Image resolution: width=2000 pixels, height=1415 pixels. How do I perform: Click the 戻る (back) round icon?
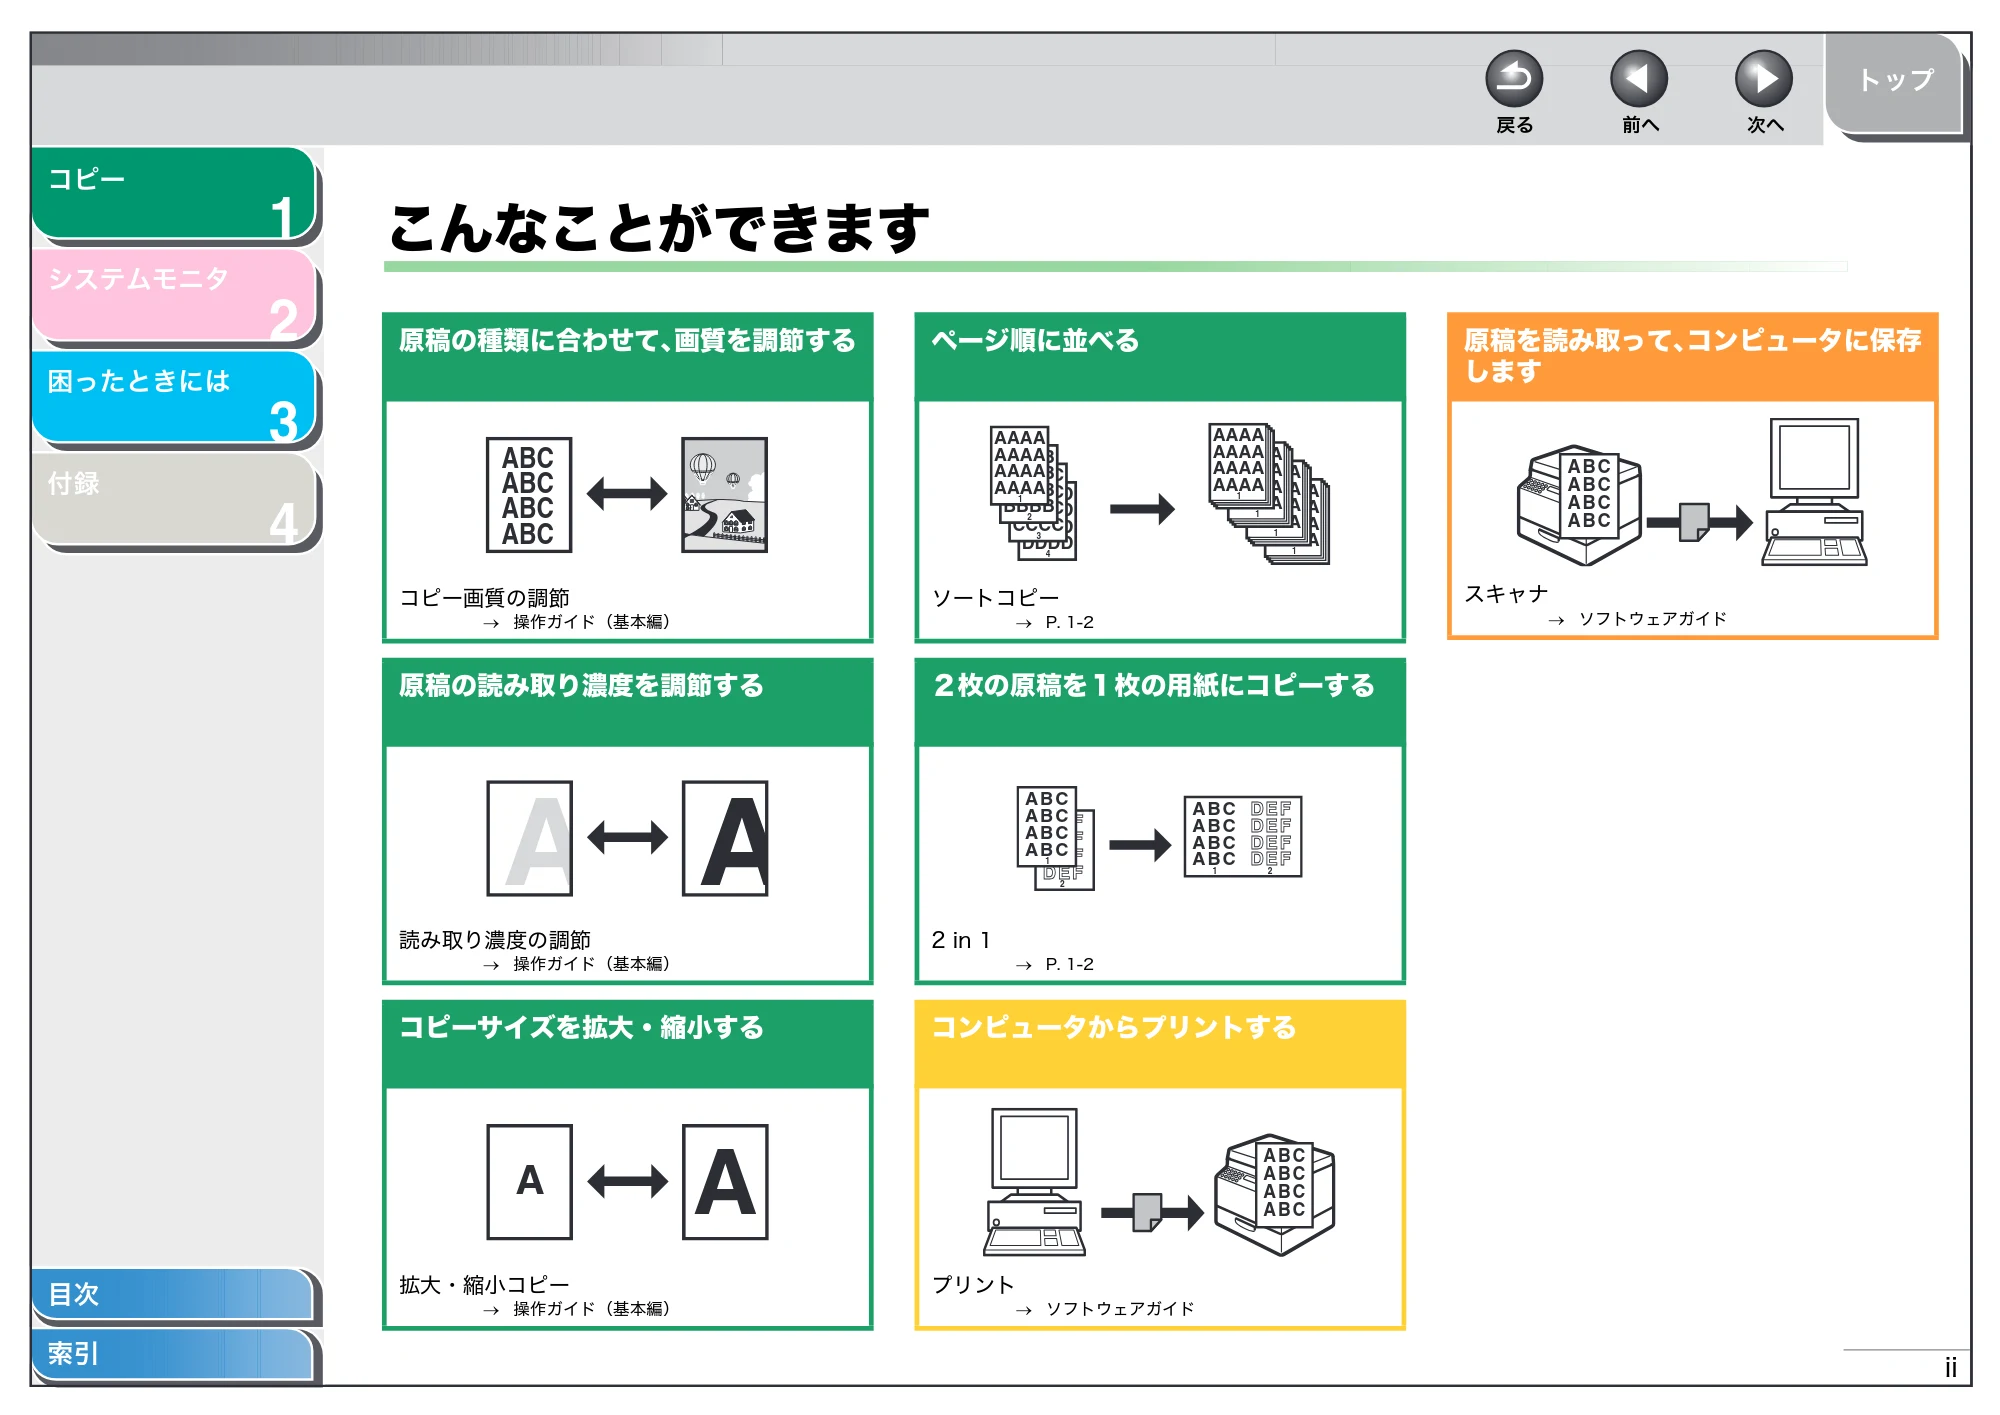pyautogui.click(x=1514, y=79)
